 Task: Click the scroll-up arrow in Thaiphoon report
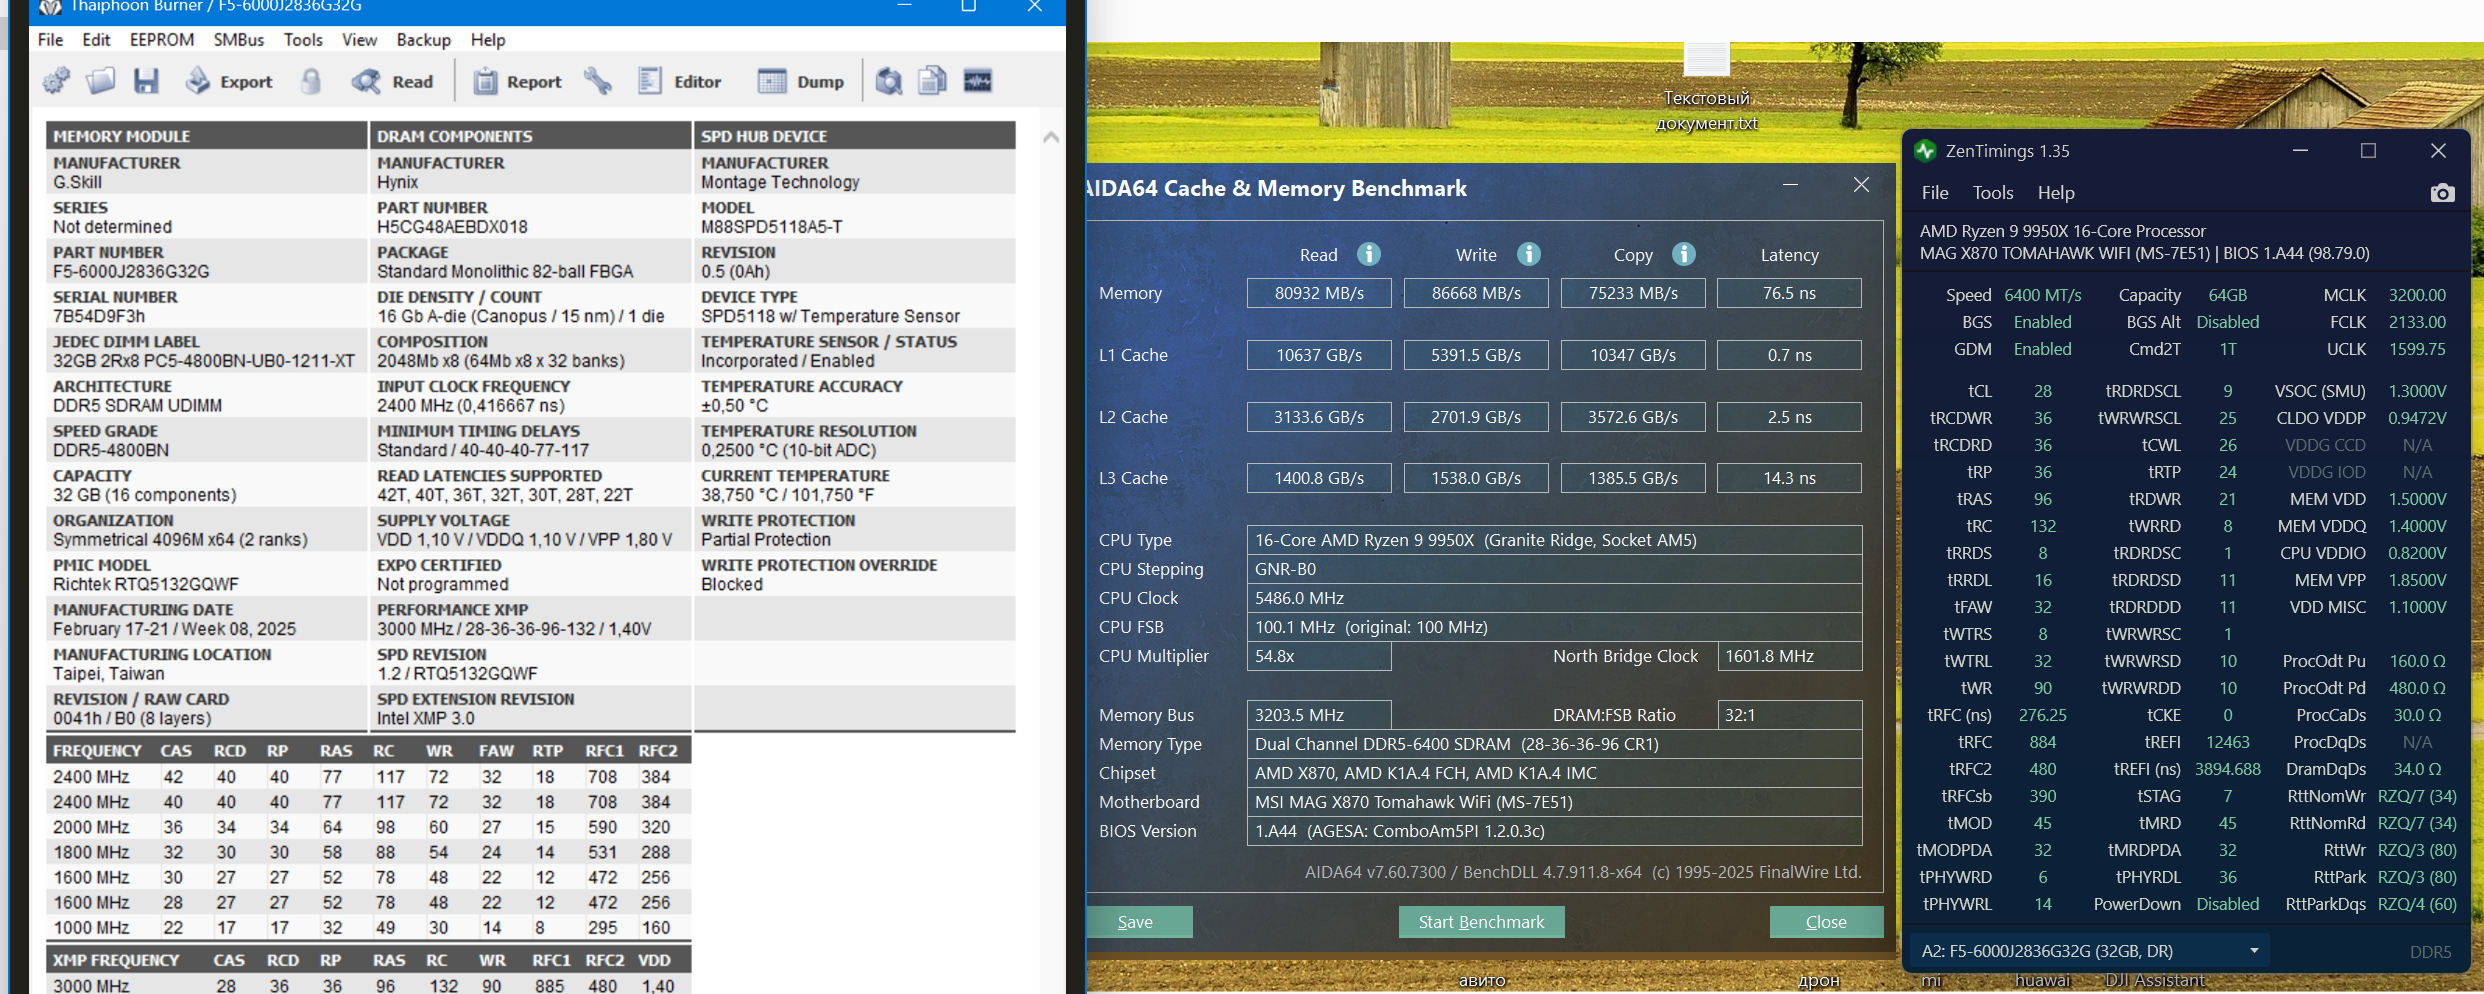(1051, 137)
